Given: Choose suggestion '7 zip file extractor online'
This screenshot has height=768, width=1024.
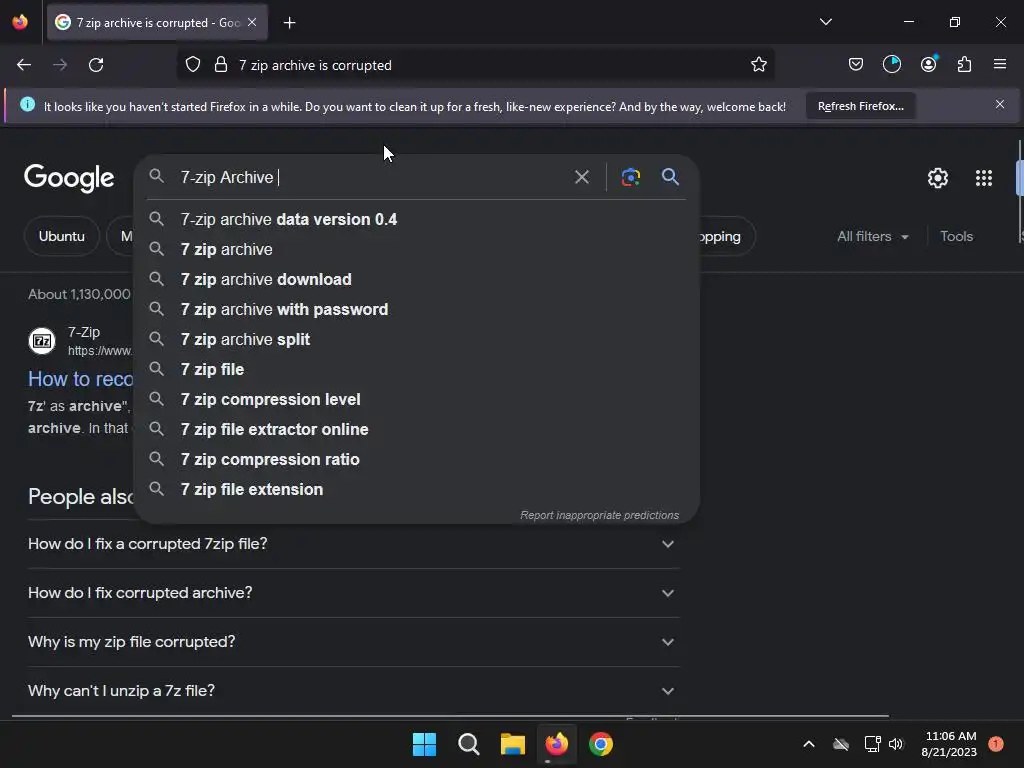Looking at the screenshot, I should tap(417, 430).
